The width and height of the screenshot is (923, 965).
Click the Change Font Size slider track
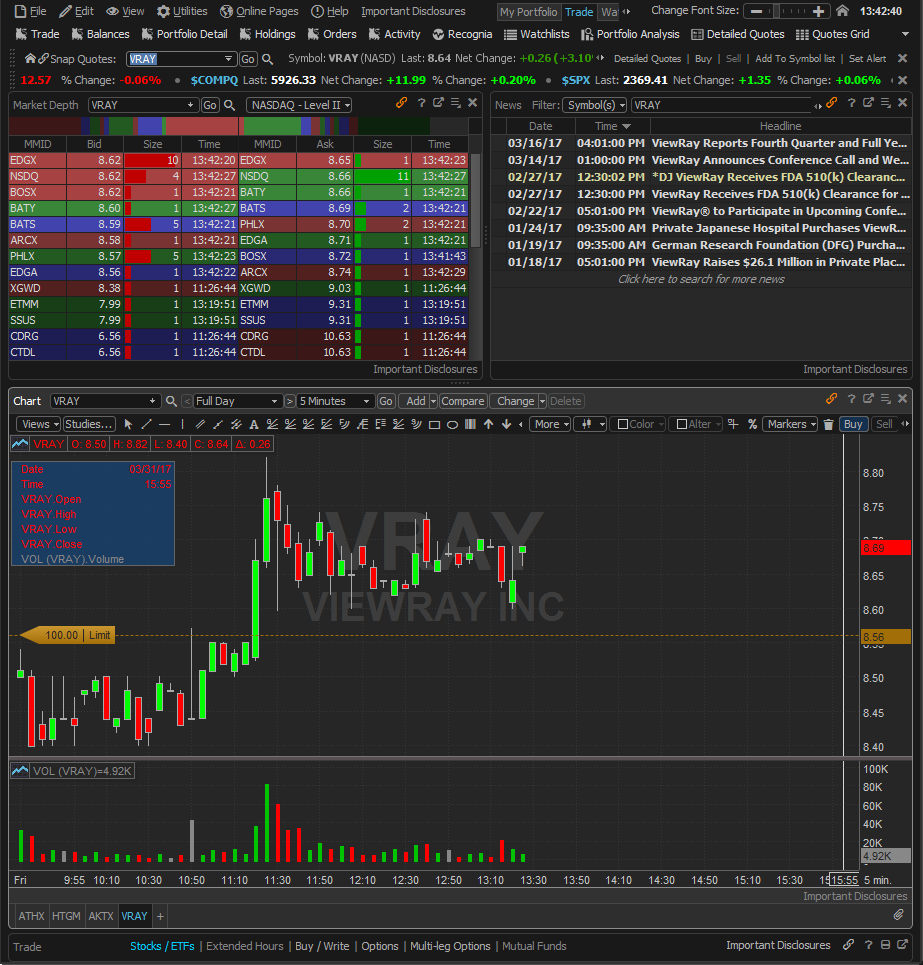point(788,11)
